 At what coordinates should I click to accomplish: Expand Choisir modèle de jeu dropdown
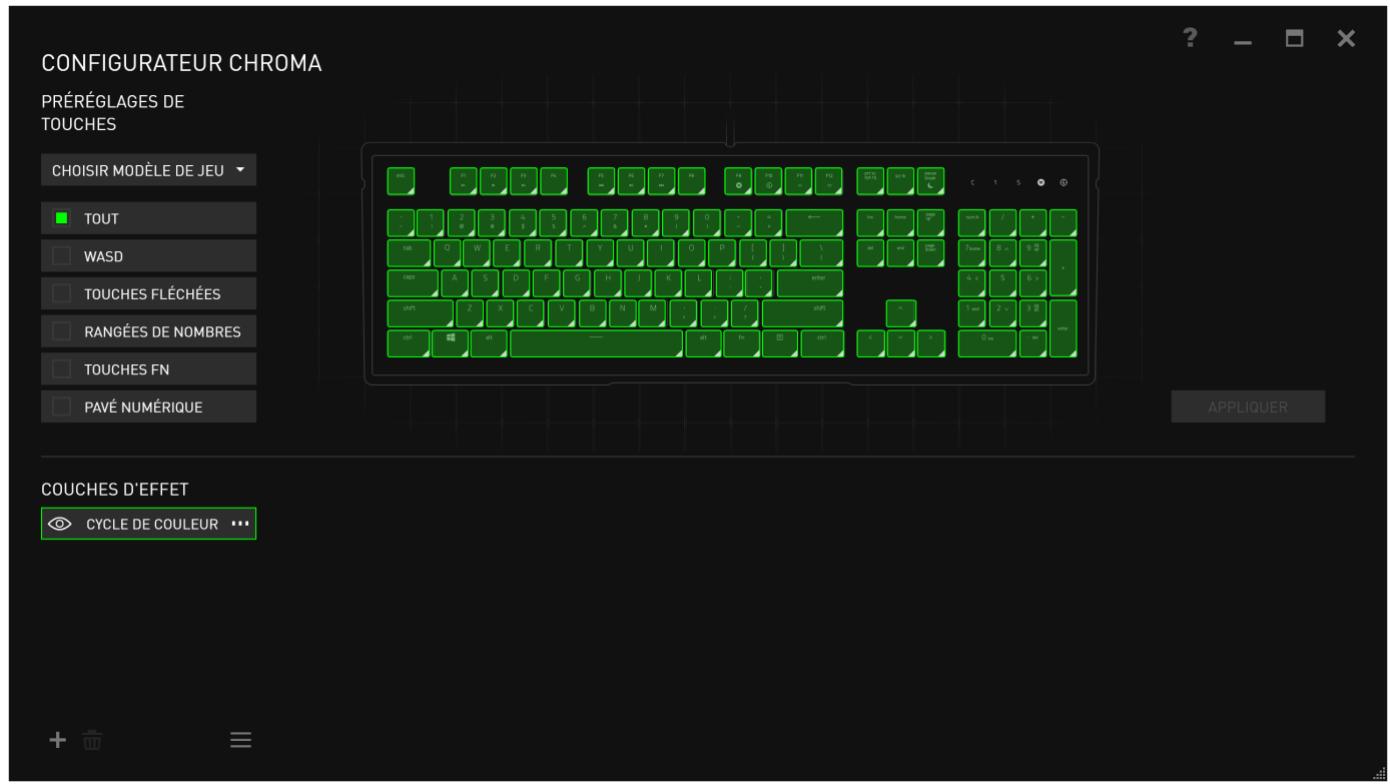[x=148, y=170]
